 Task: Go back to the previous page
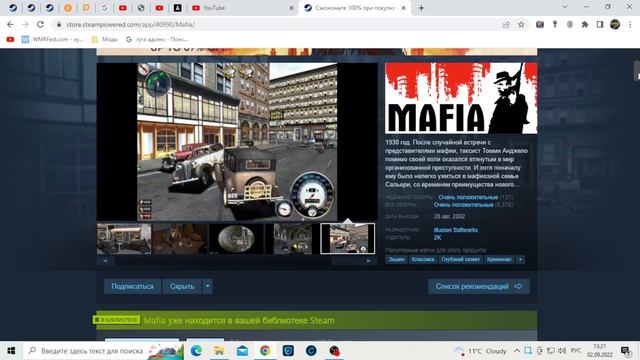(10, 24)
